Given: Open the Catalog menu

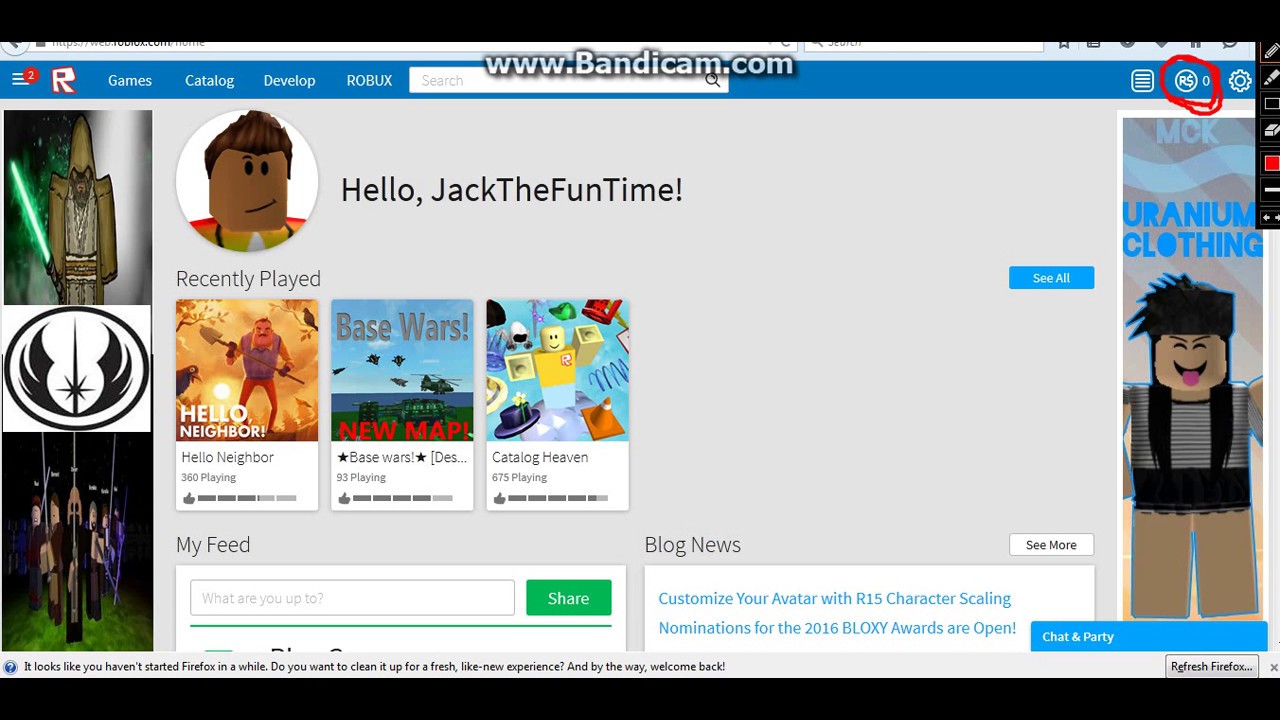Looking at the screenshot, I should (209, 80).
